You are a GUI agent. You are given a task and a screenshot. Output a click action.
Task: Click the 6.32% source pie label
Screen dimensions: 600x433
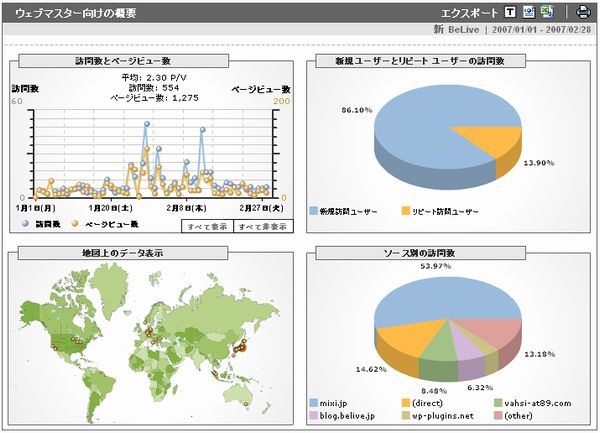480,387
